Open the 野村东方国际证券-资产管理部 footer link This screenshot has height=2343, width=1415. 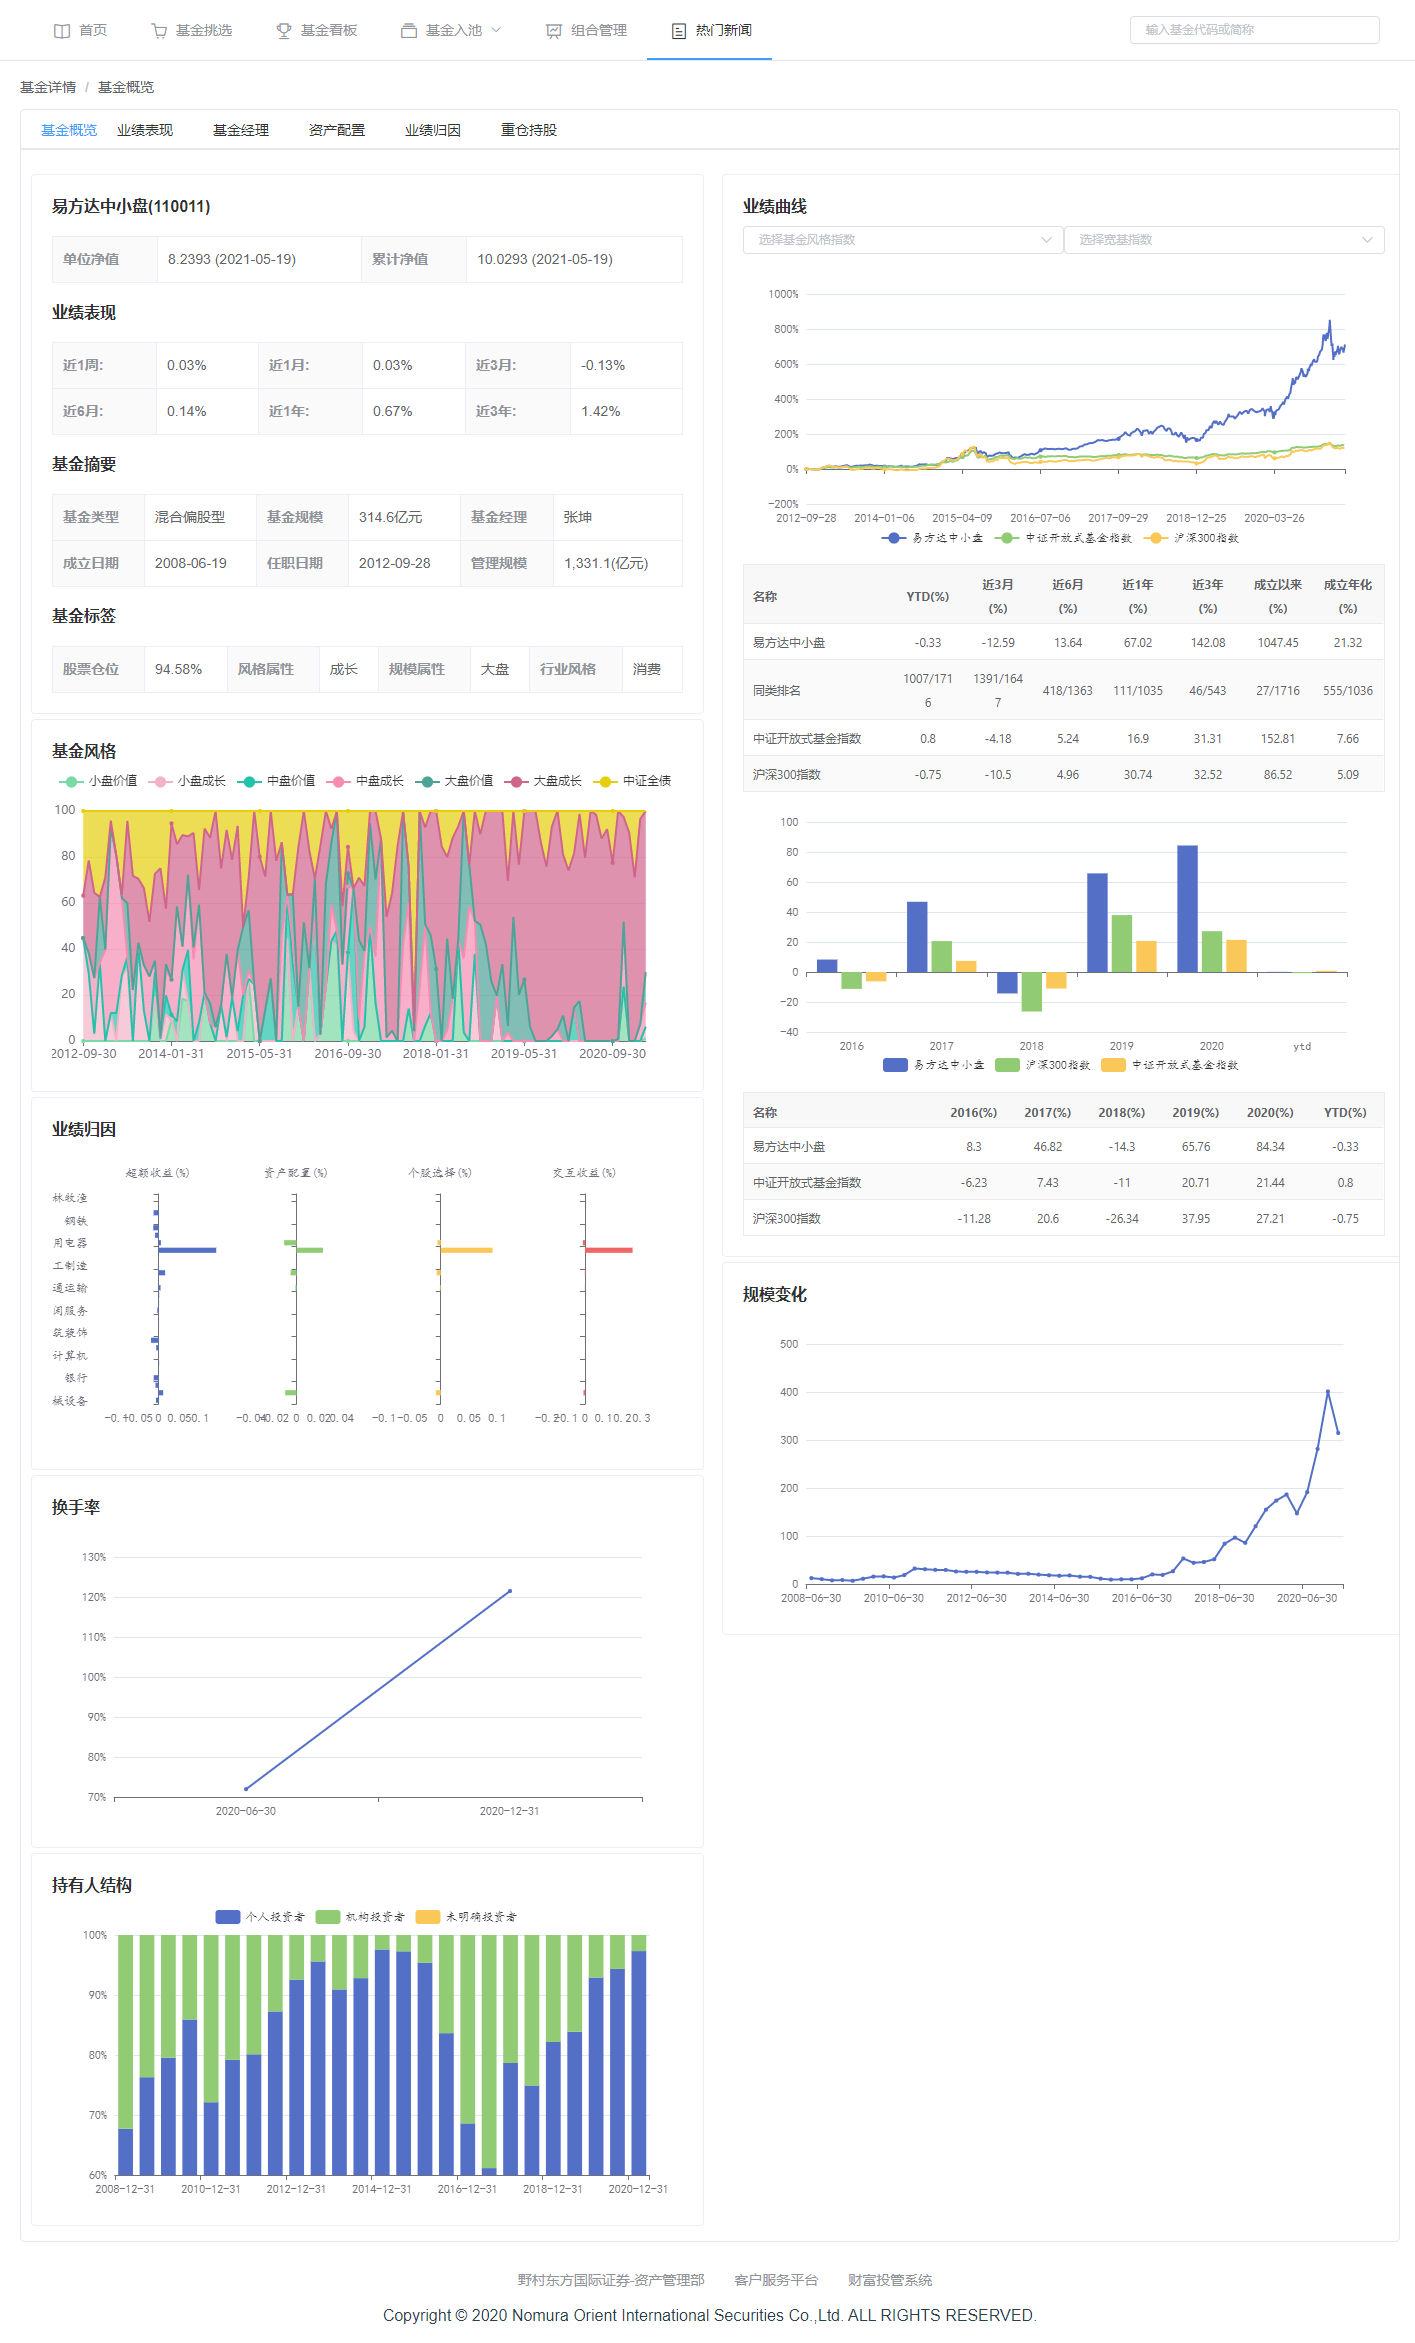[x=611, y=2280]
